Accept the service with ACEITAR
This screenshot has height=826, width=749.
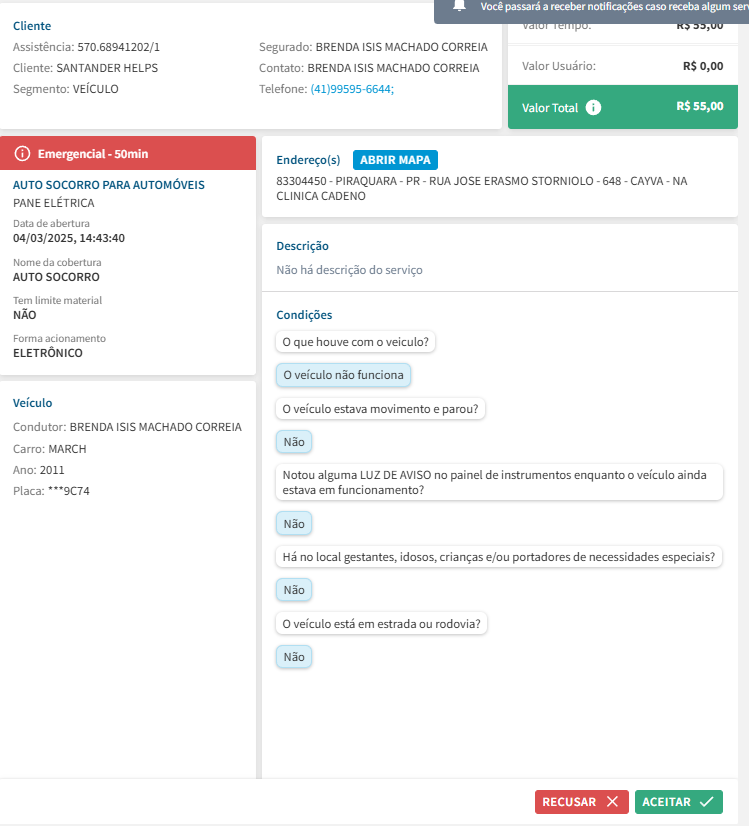pos(679,802)
